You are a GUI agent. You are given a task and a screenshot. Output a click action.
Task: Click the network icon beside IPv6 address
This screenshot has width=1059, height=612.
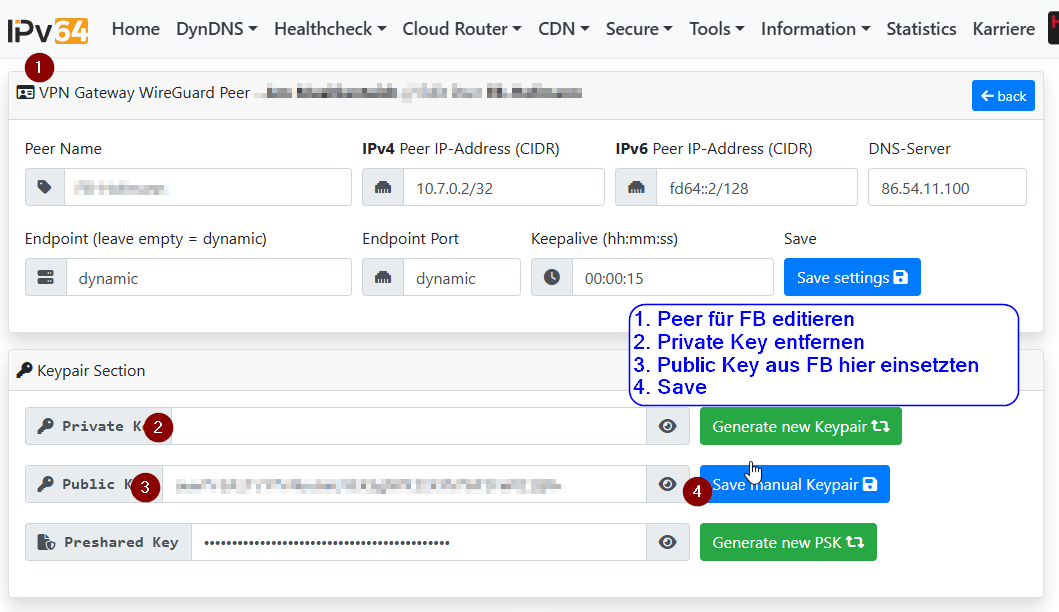pos(636,187)
